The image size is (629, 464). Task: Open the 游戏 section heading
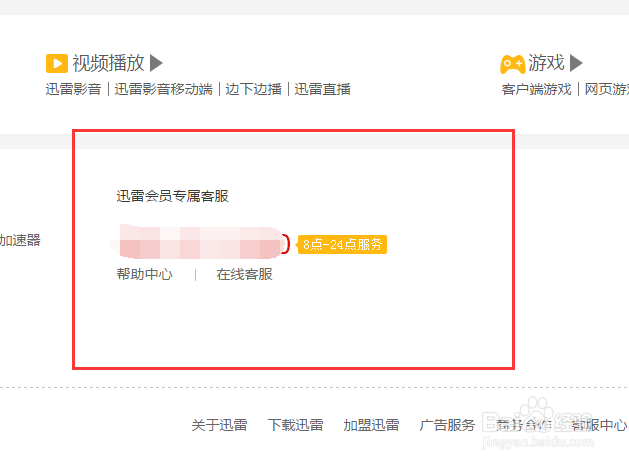[546, 63]
